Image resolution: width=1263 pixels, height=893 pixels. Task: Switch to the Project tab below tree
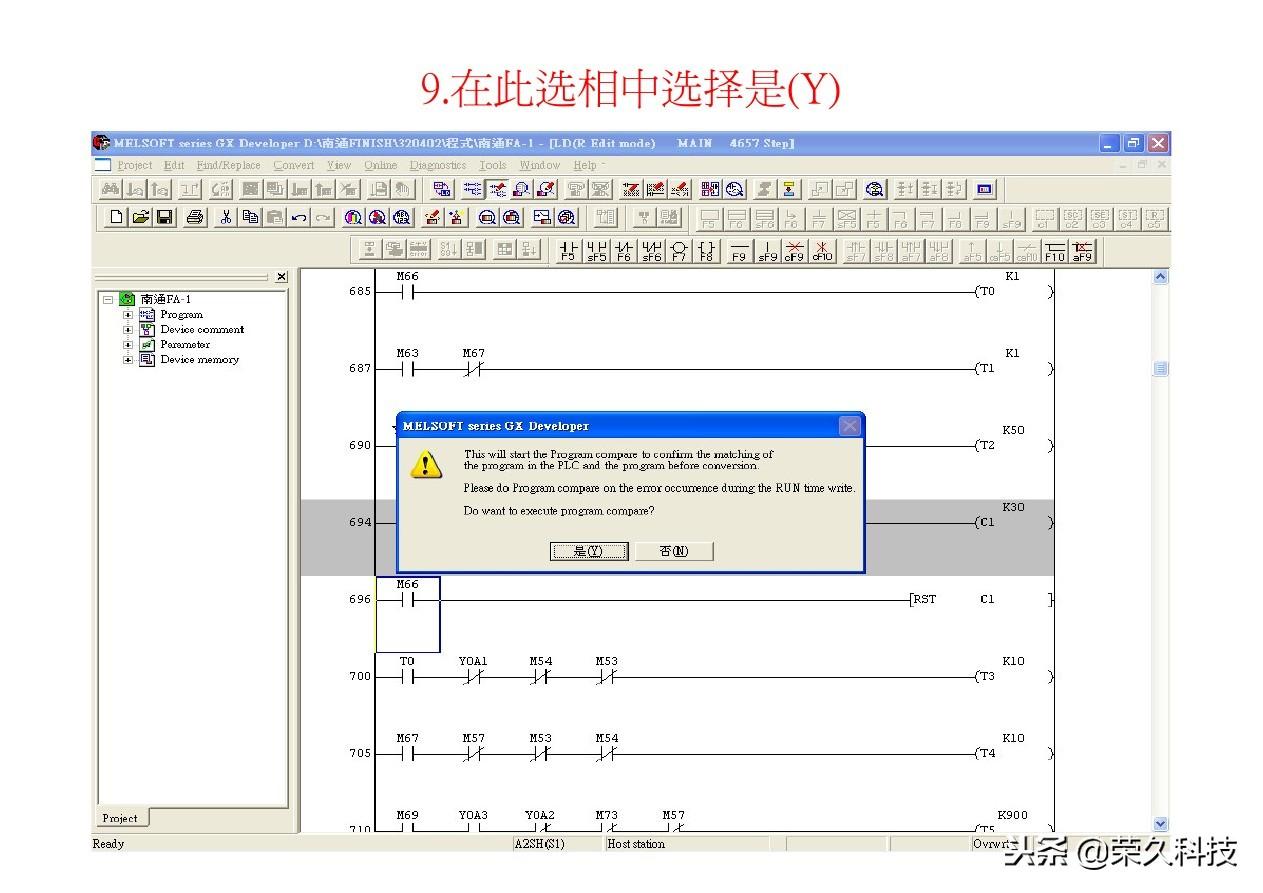coord(120,818)
